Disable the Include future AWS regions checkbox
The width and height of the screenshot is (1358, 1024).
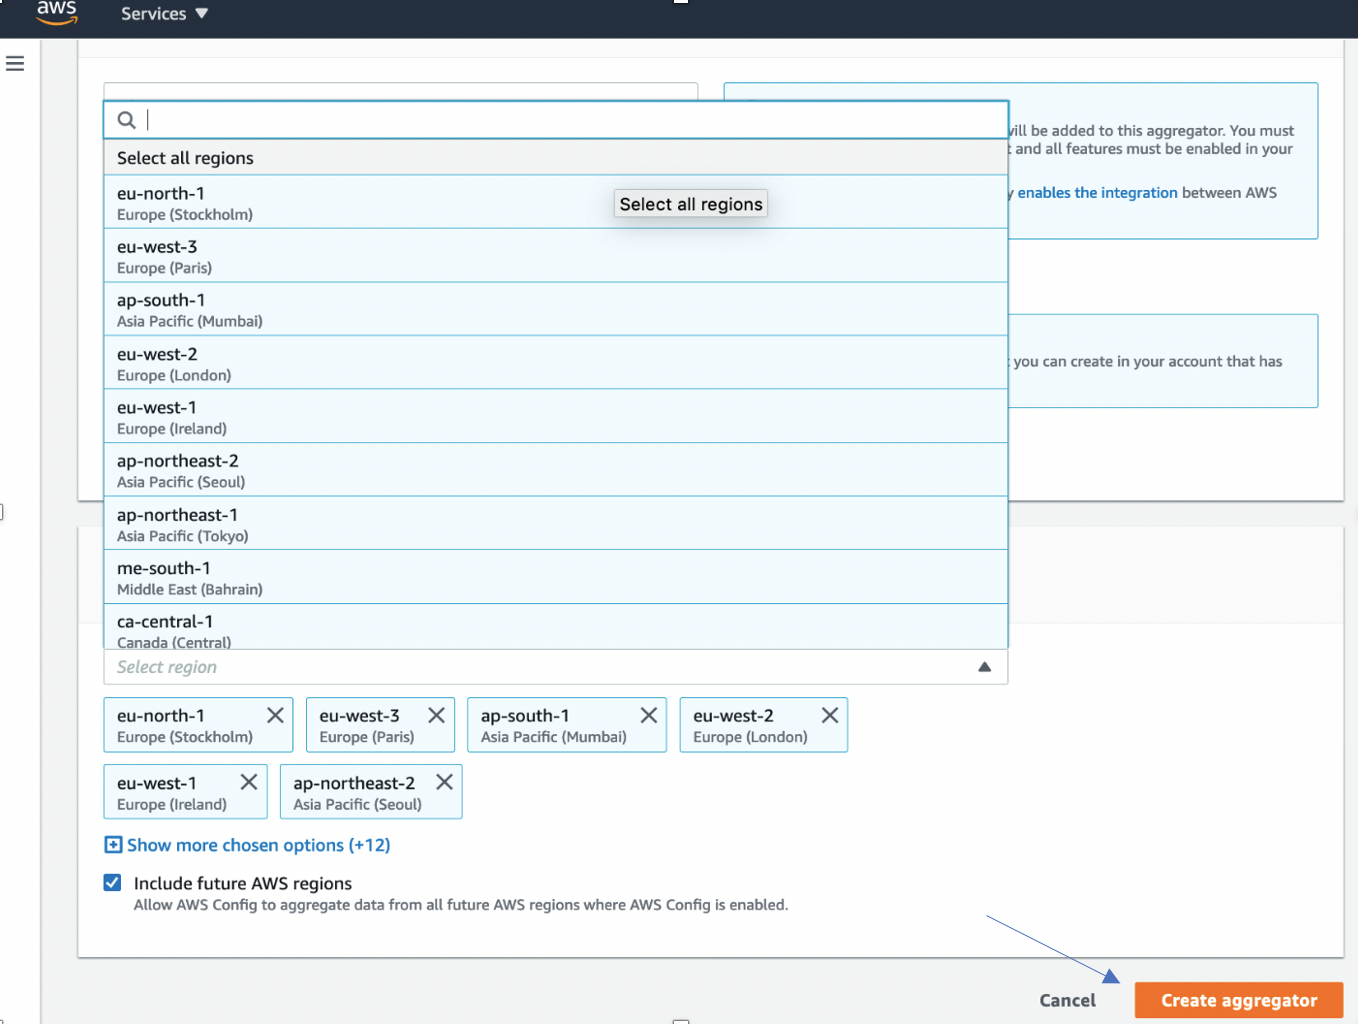point(112,883)
